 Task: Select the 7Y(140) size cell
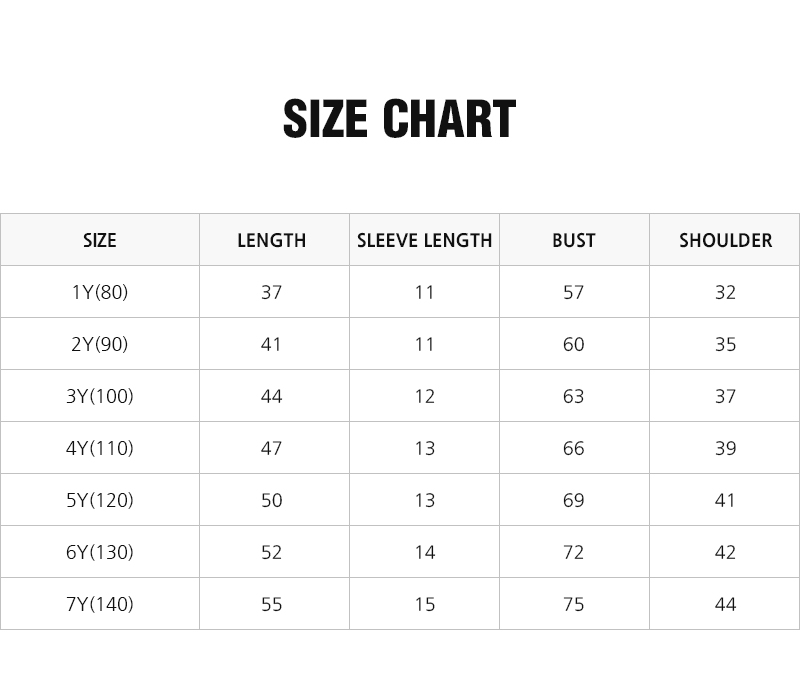click(x=100, y=604)
